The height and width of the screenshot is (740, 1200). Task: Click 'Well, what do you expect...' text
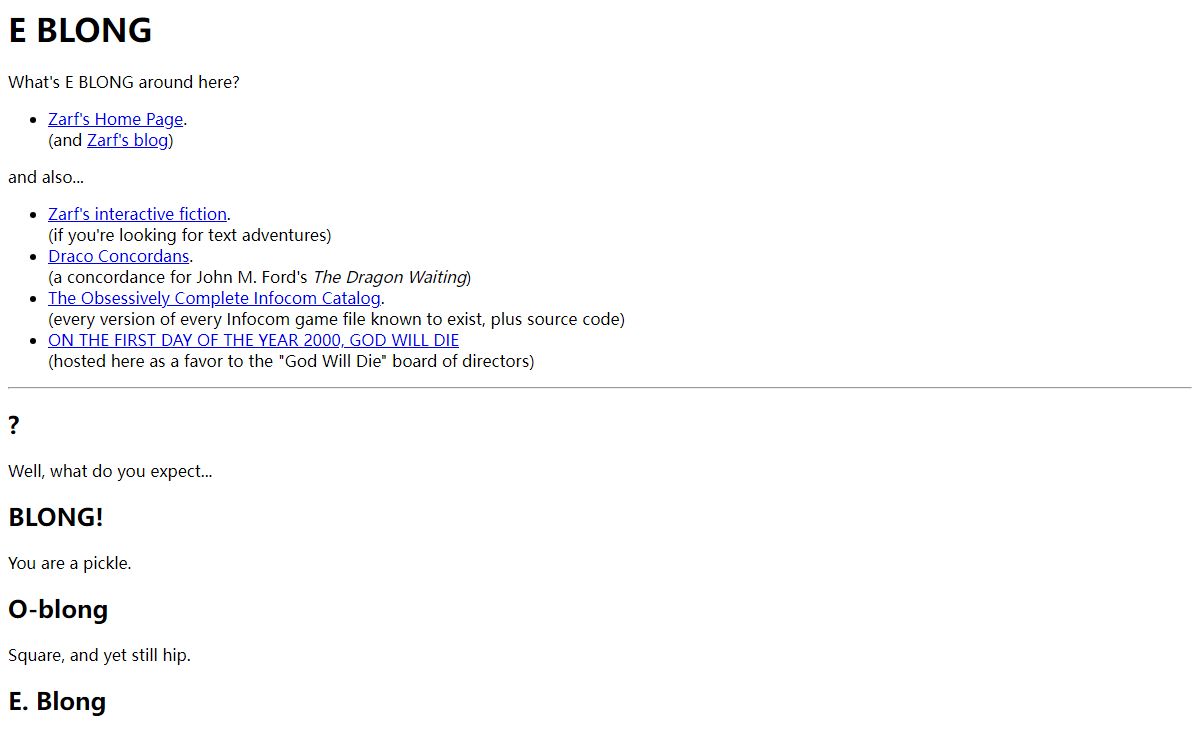click(x=110, y=471)
